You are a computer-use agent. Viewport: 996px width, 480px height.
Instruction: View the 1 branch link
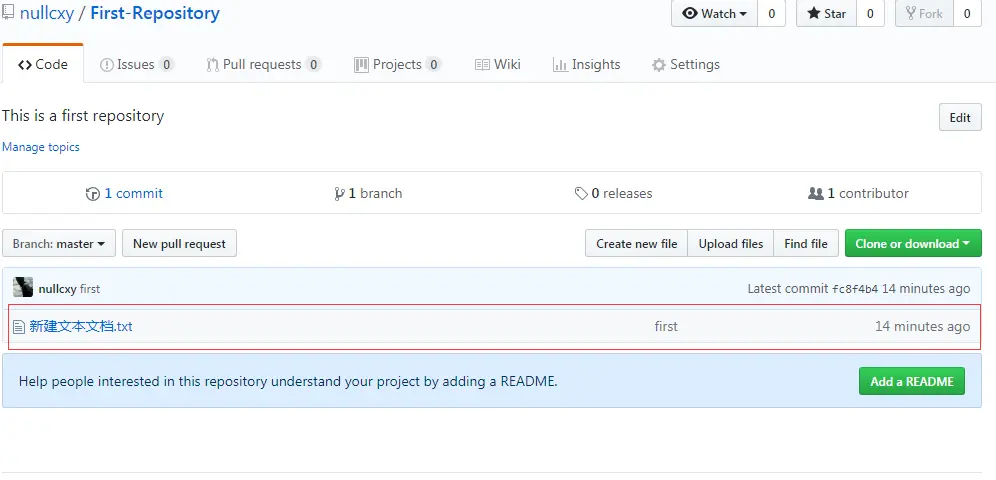[x=375, y=193]
